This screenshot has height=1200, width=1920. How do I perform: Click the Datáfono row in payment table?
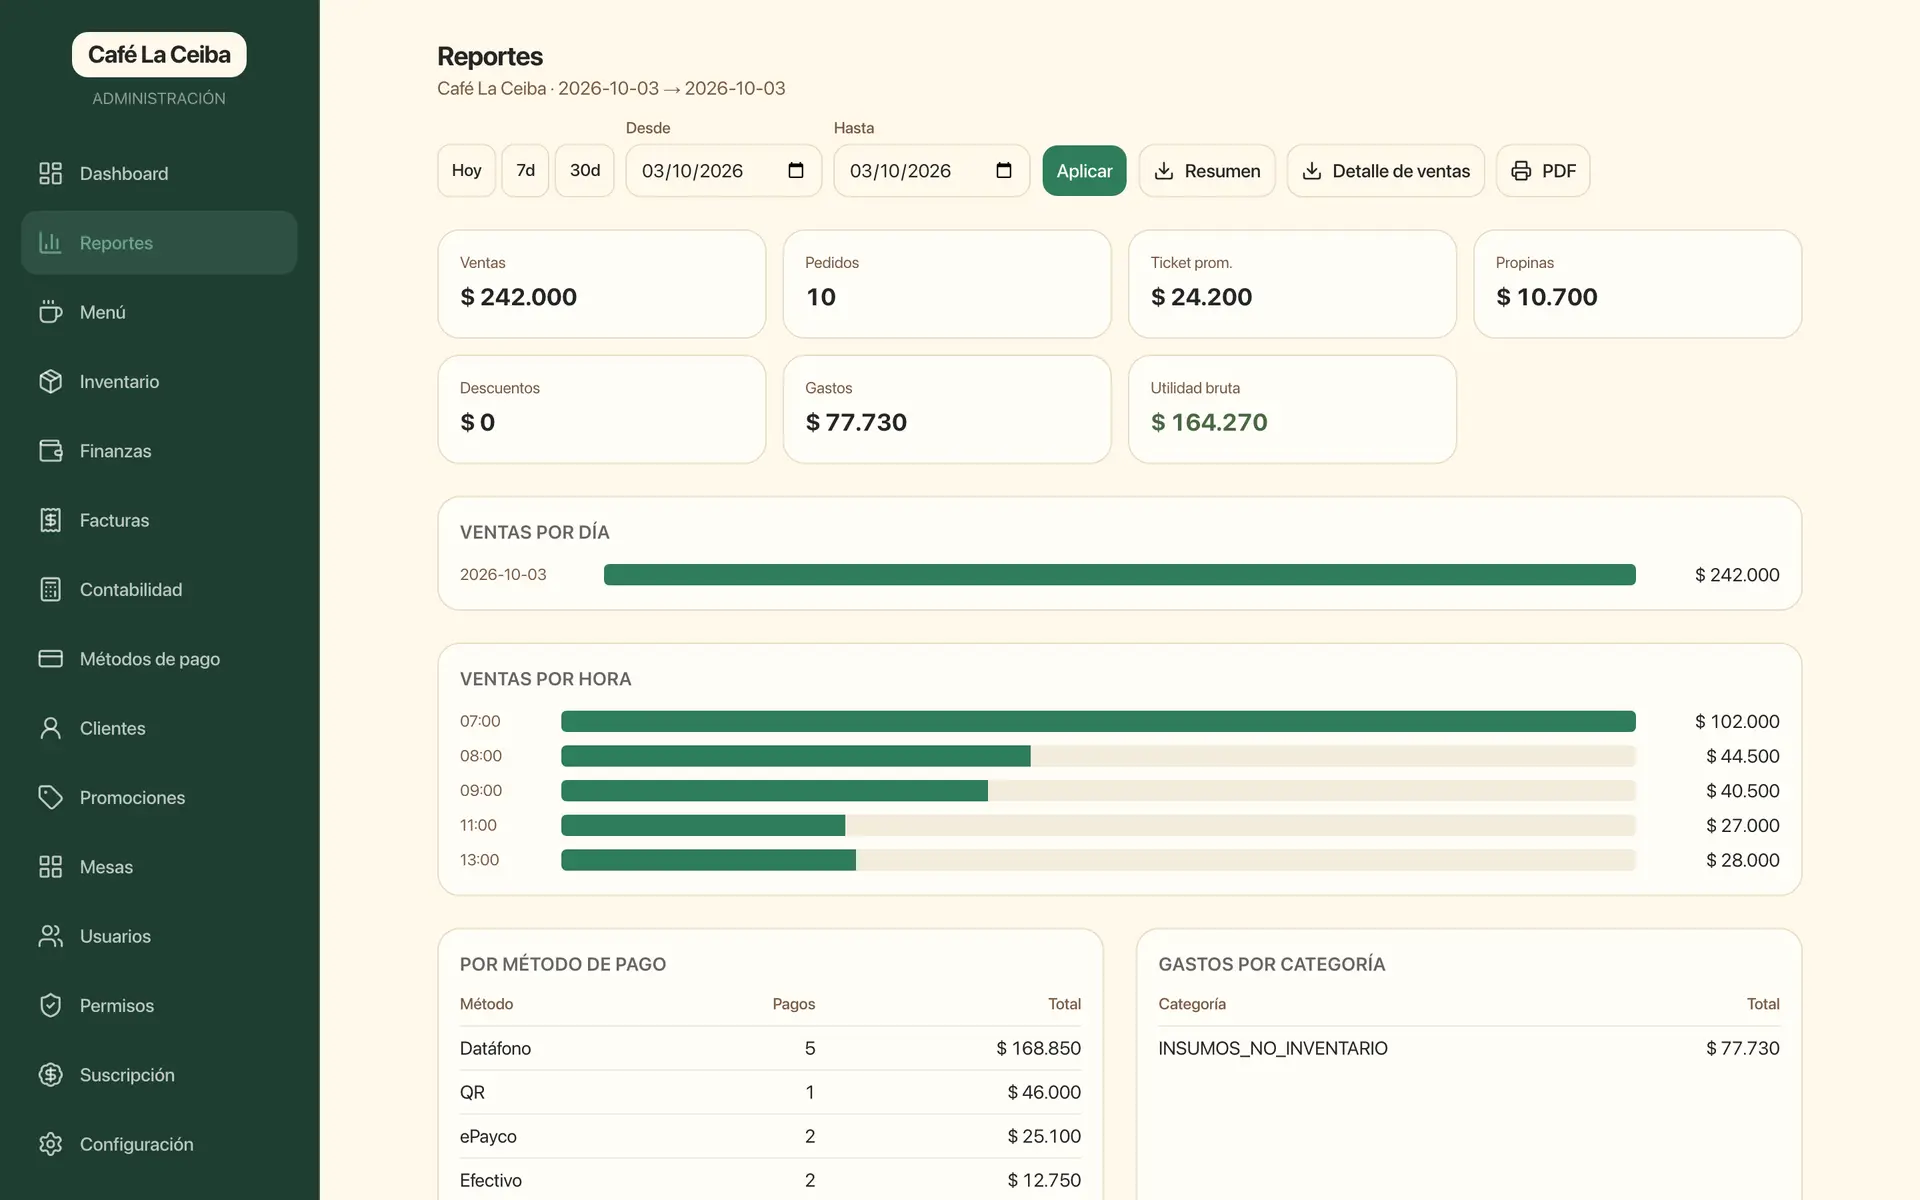pos(770,1048)
